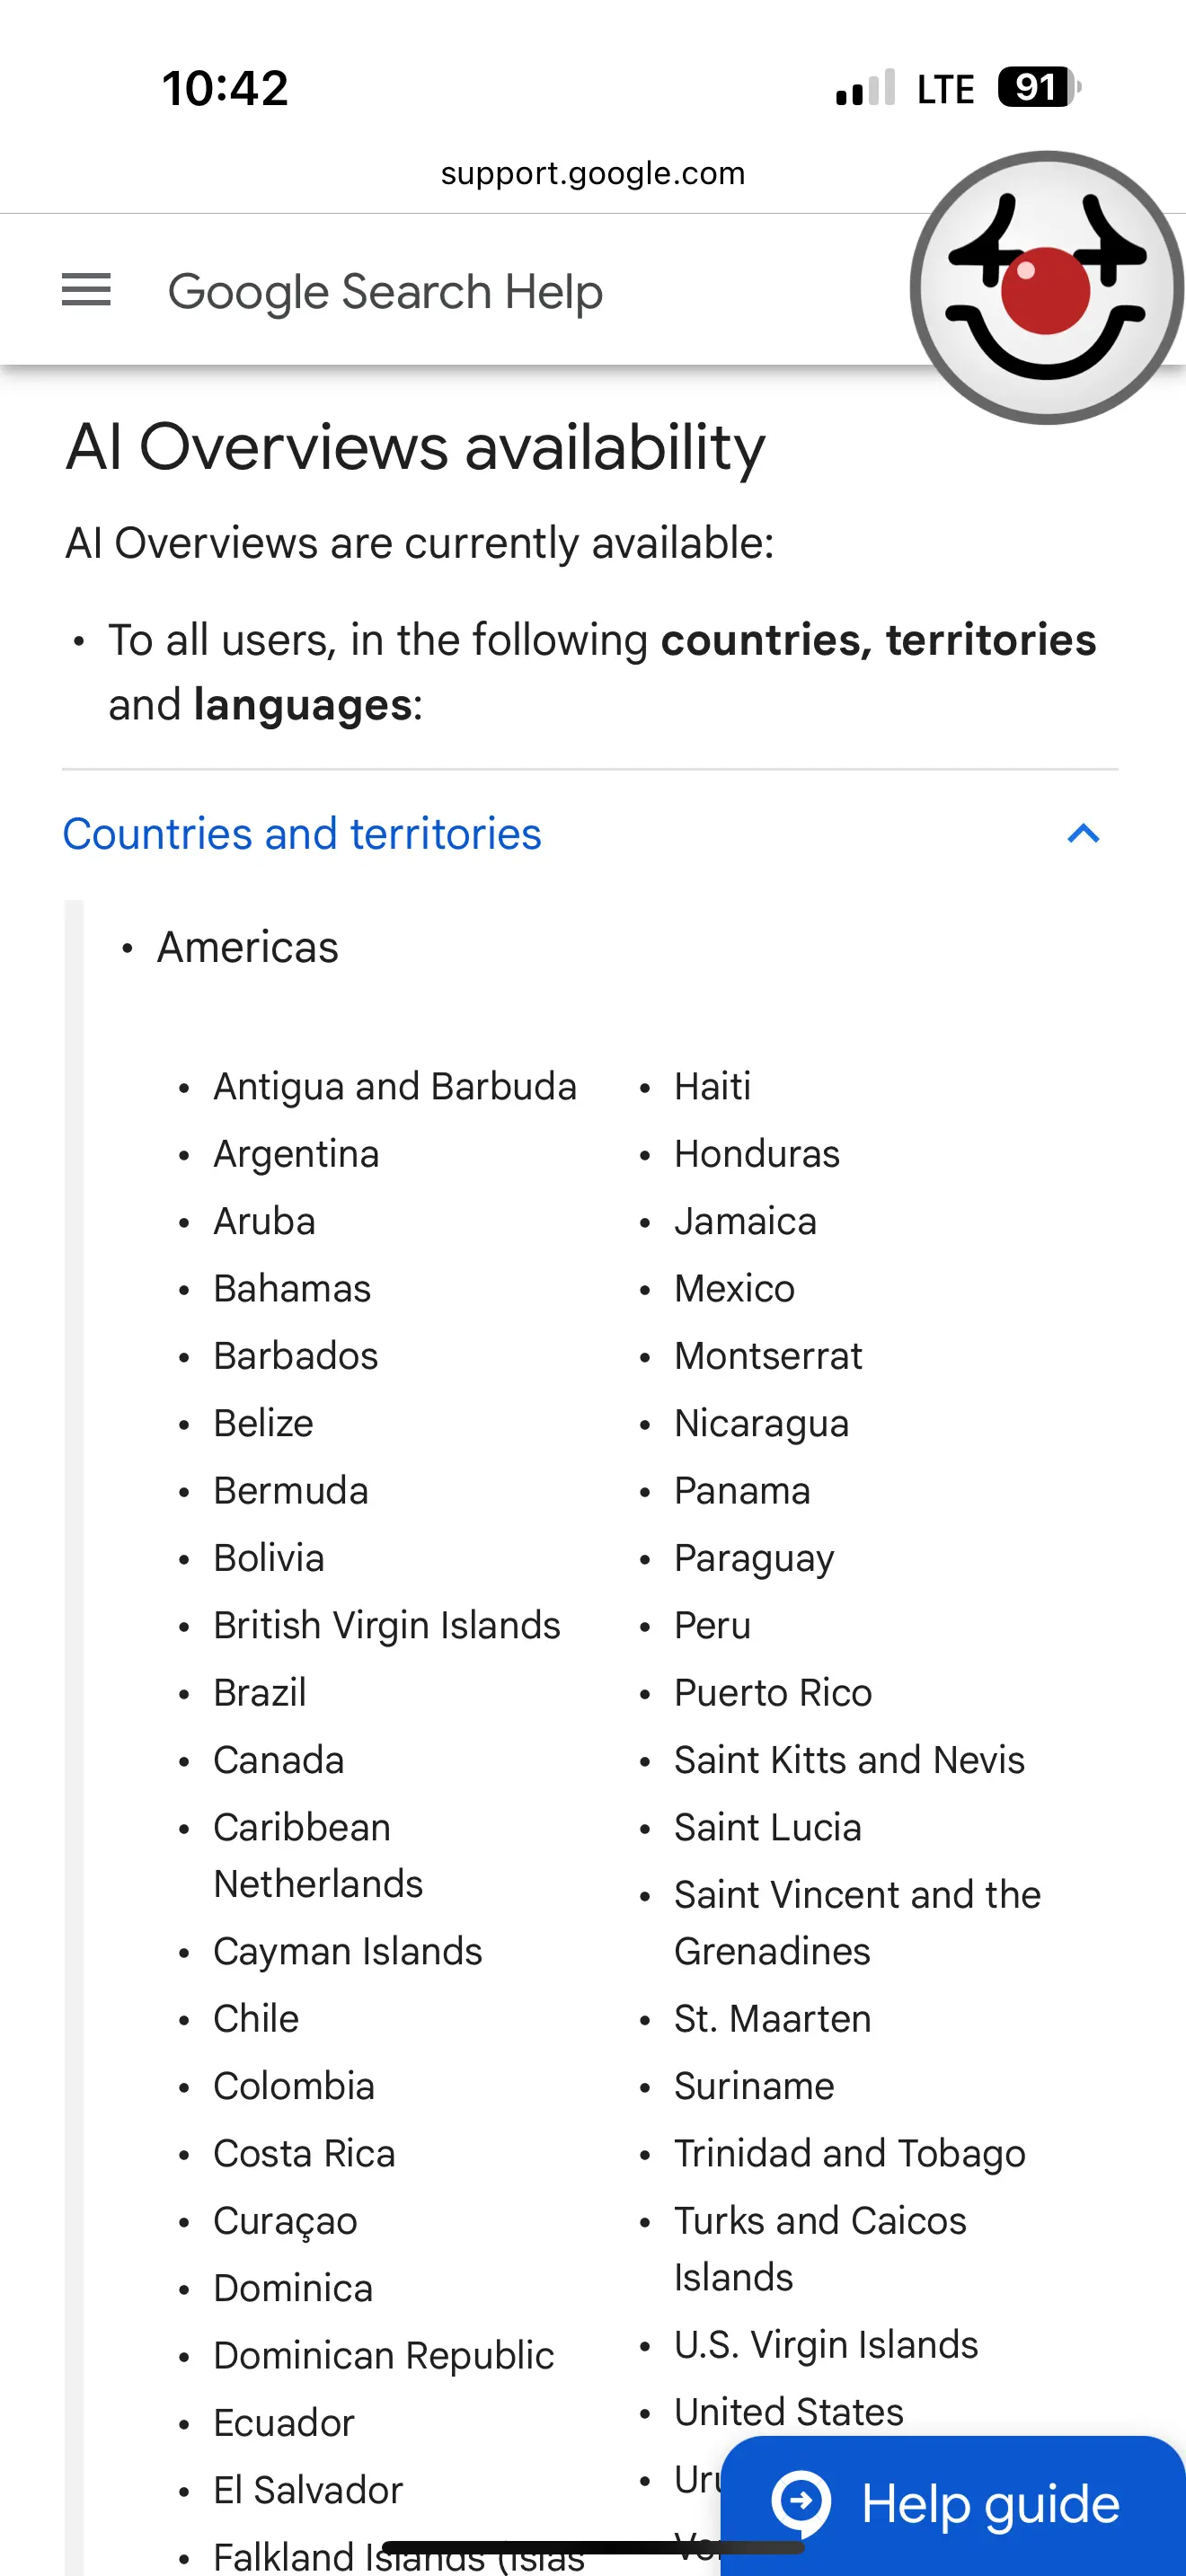This screenshot has width=1186, height=2576.
Task: Collapse the Countries and territories chevron
Action: (x=1083, y=833)
